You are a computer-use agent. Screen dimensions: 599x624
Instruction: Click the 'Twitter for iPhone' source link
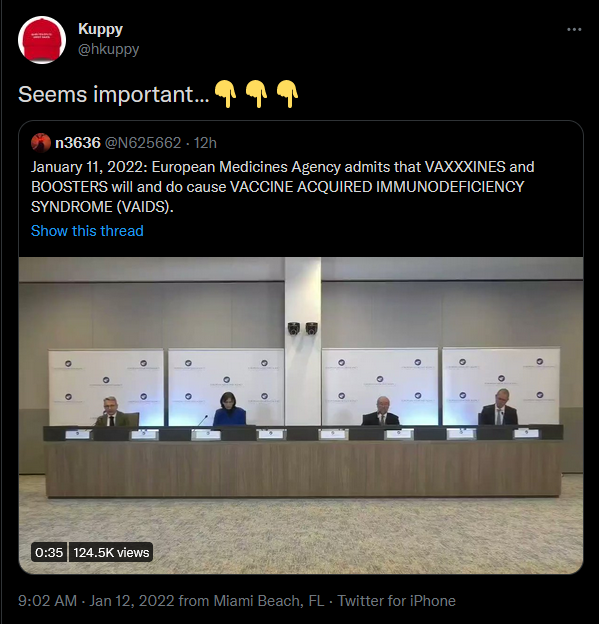click(x=396, y=601)
